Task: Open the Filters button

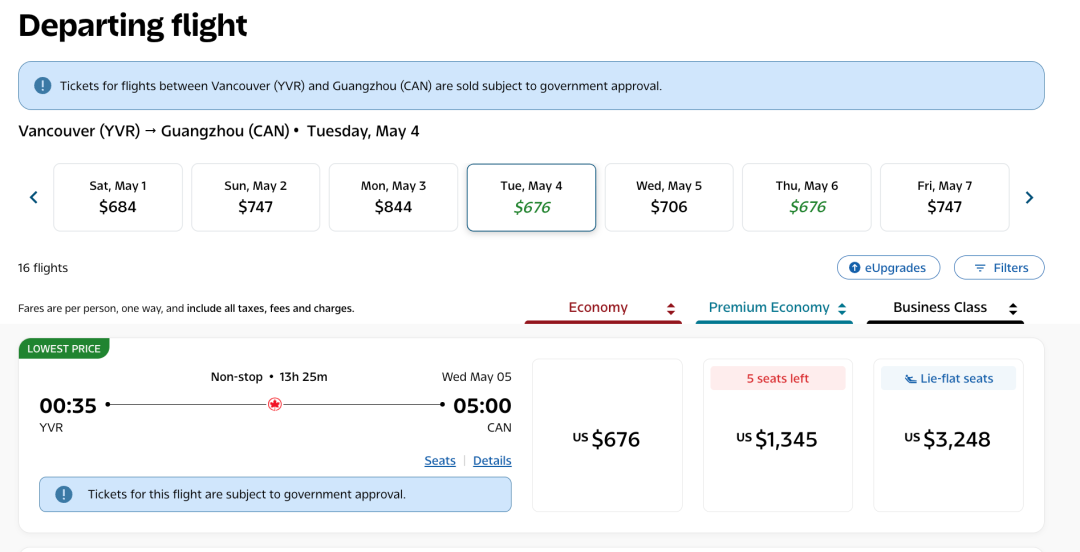Action: (999, 267)
